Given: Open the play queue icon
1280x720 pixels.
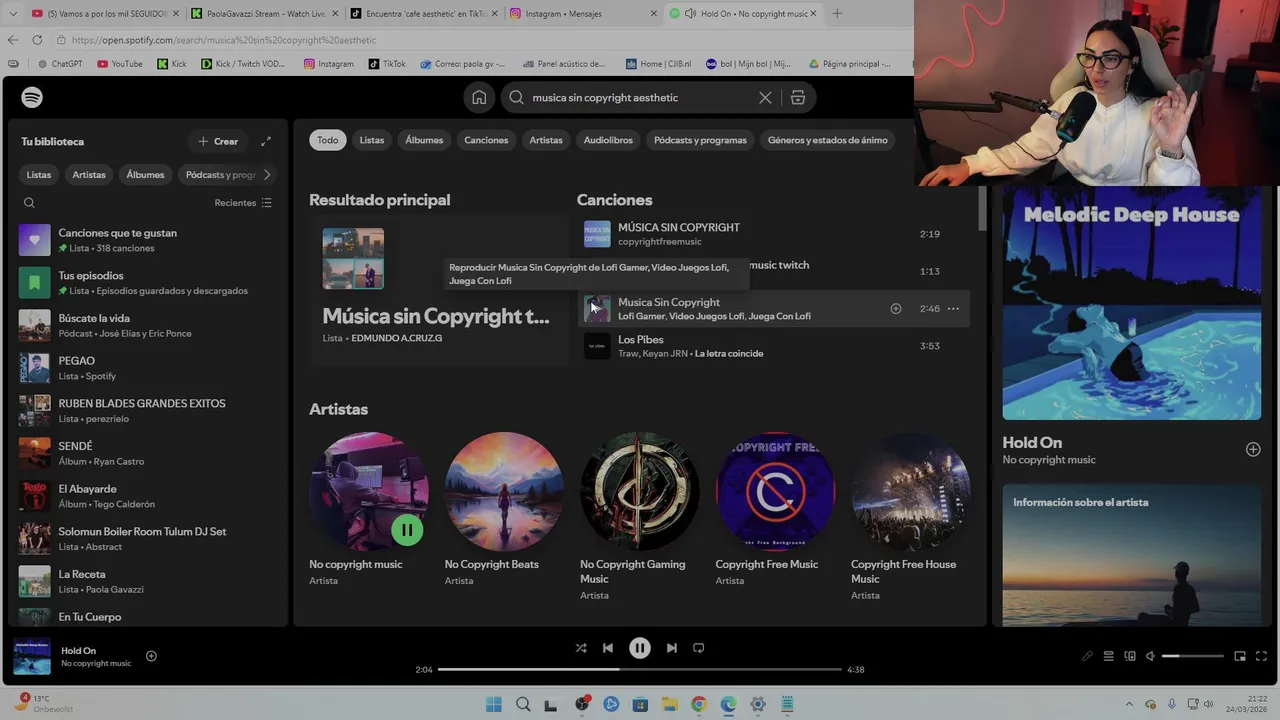Looking at the screenshot, I should pos(1108,656).
